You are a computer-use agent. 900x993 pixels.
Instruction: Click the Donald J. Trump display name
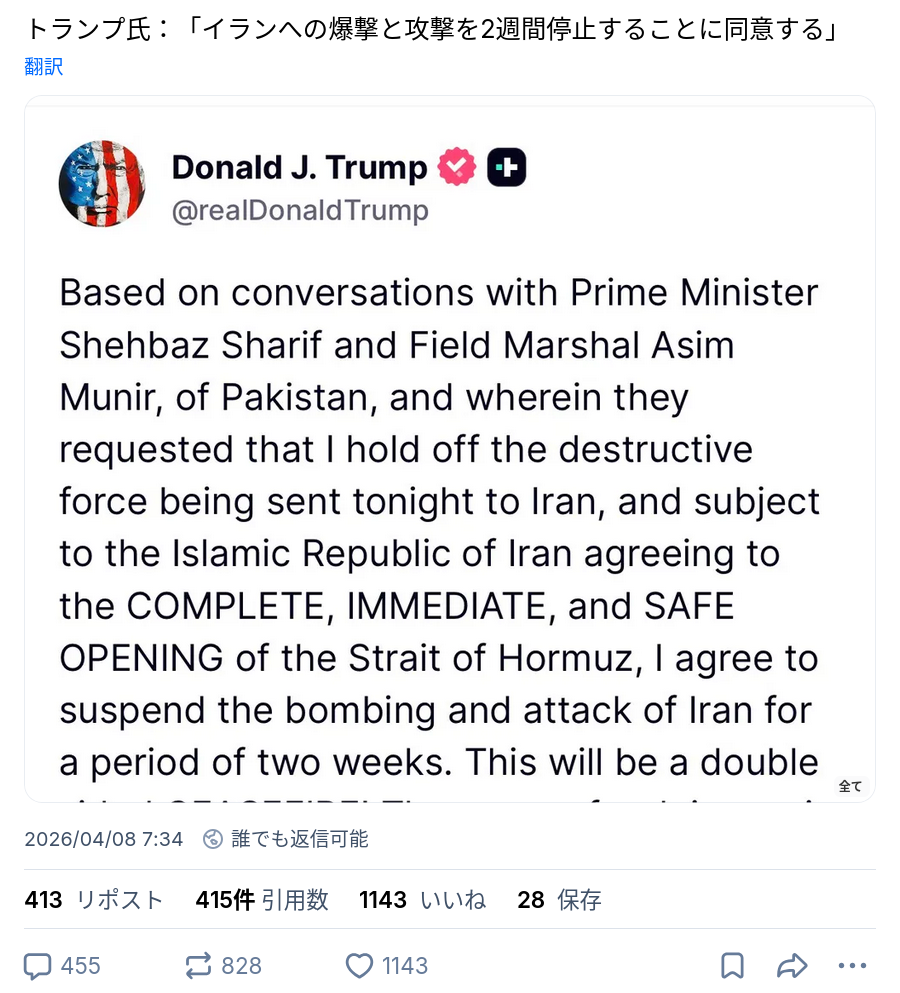pyautogui.click(x=299, y=167)
